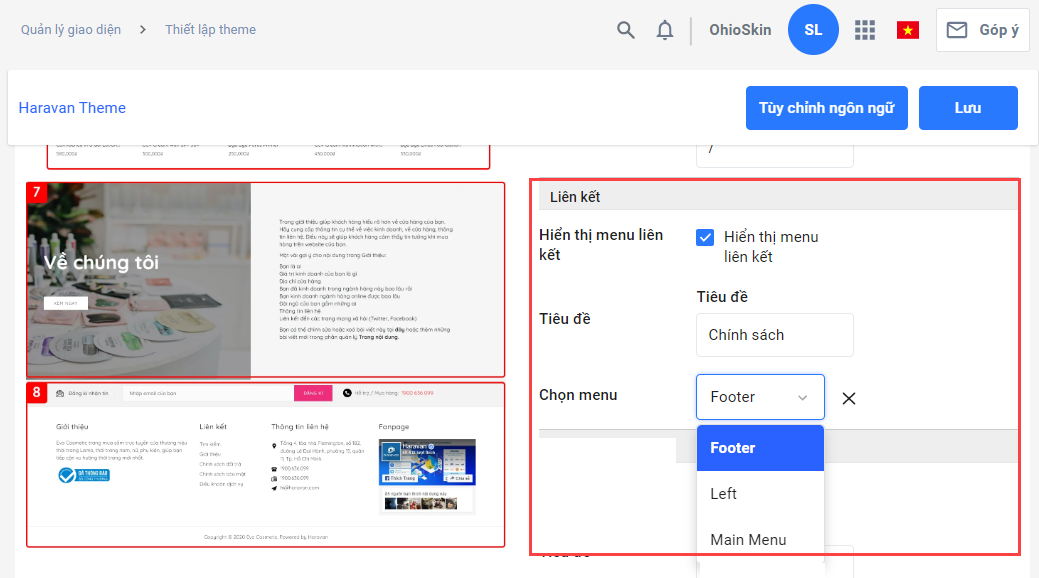Switch language via Vietnam flag icon

coord(908,30)
